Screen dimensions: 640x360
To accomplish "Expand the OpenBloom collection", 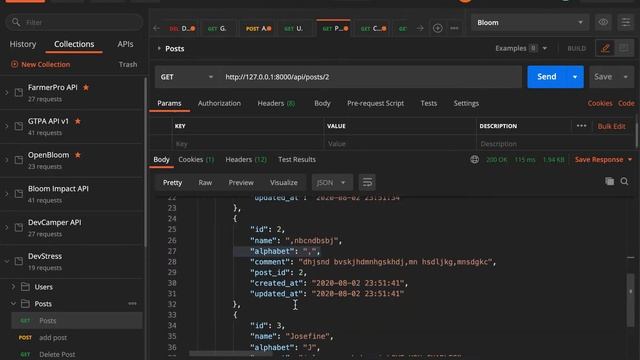I will click(7, 160).
